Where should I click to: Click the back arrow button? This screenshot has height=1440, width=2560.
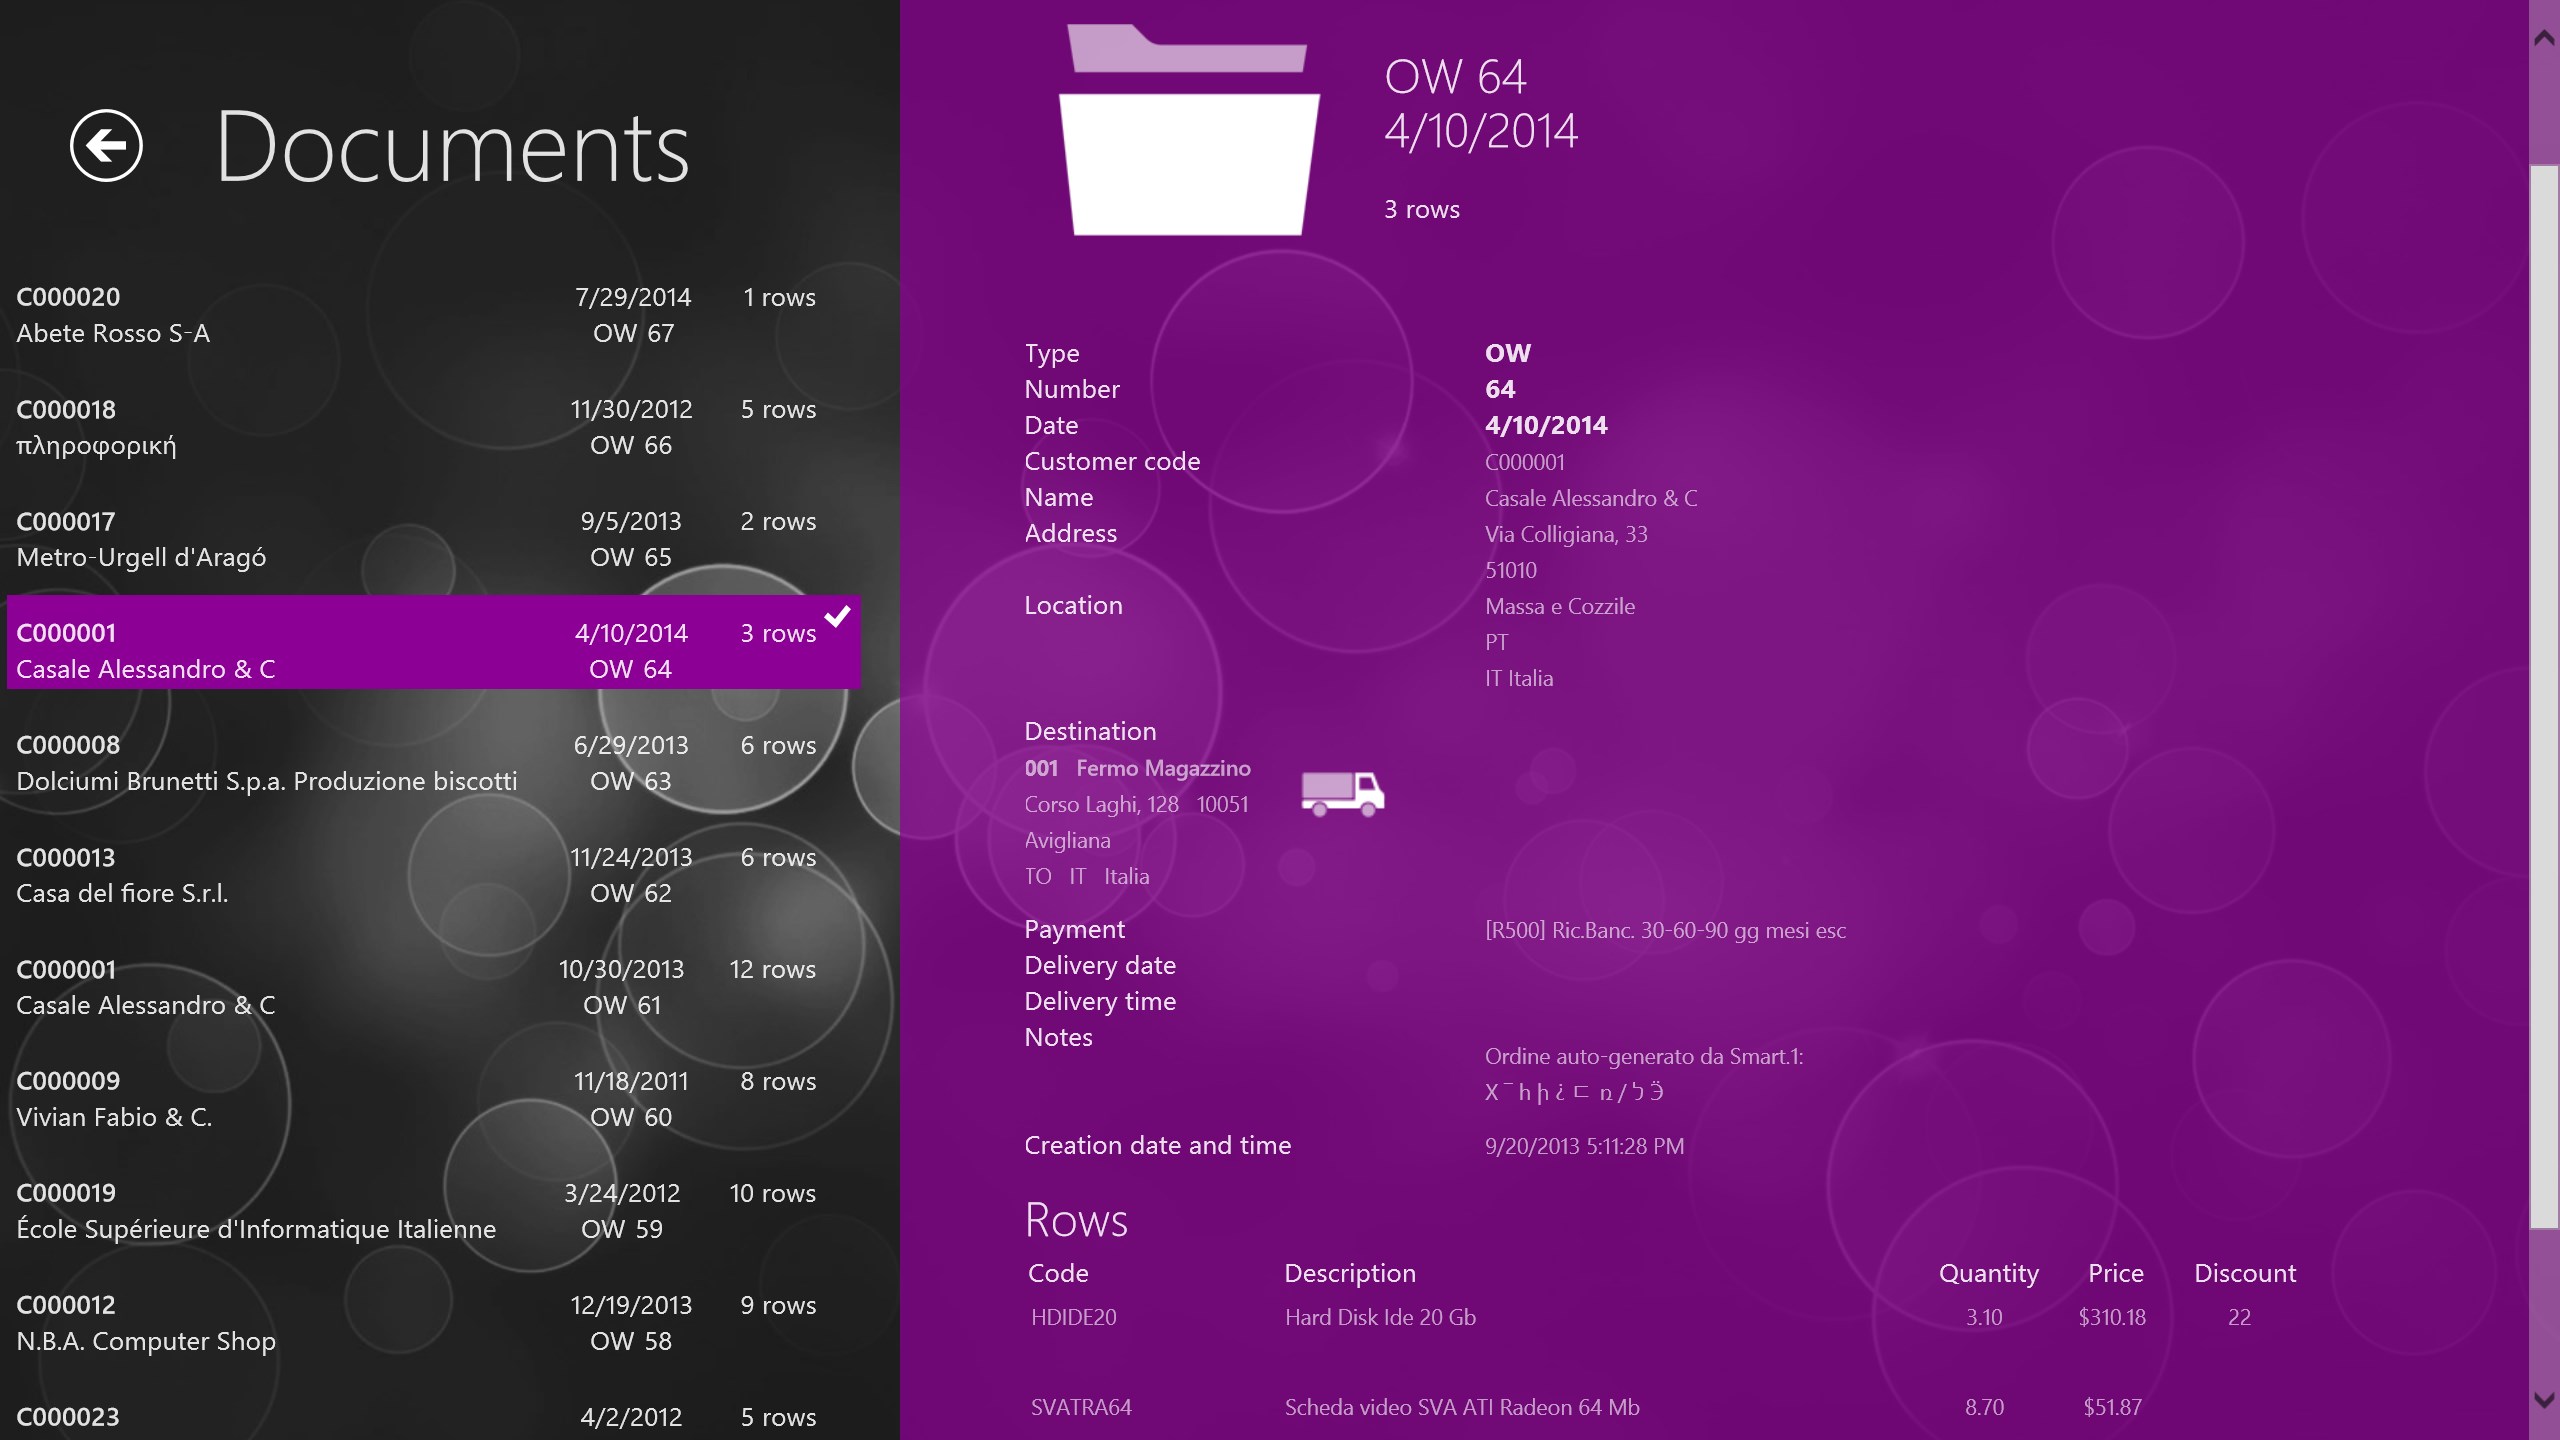[106, 146]
